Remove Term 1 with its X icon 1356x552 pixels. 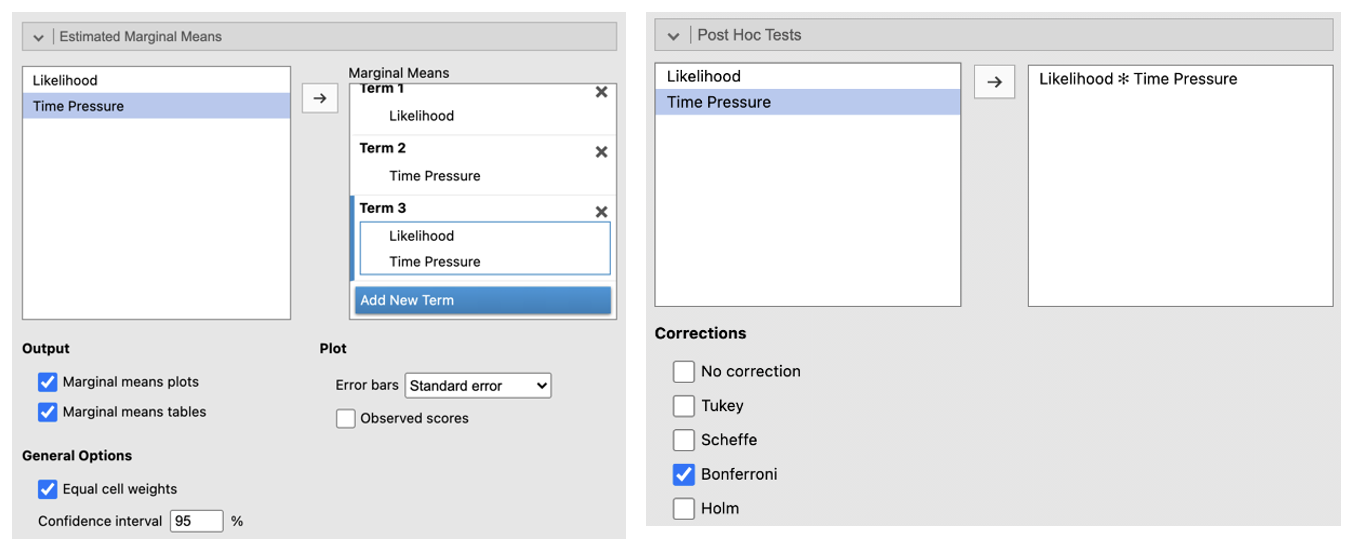(x=601, y=92)
